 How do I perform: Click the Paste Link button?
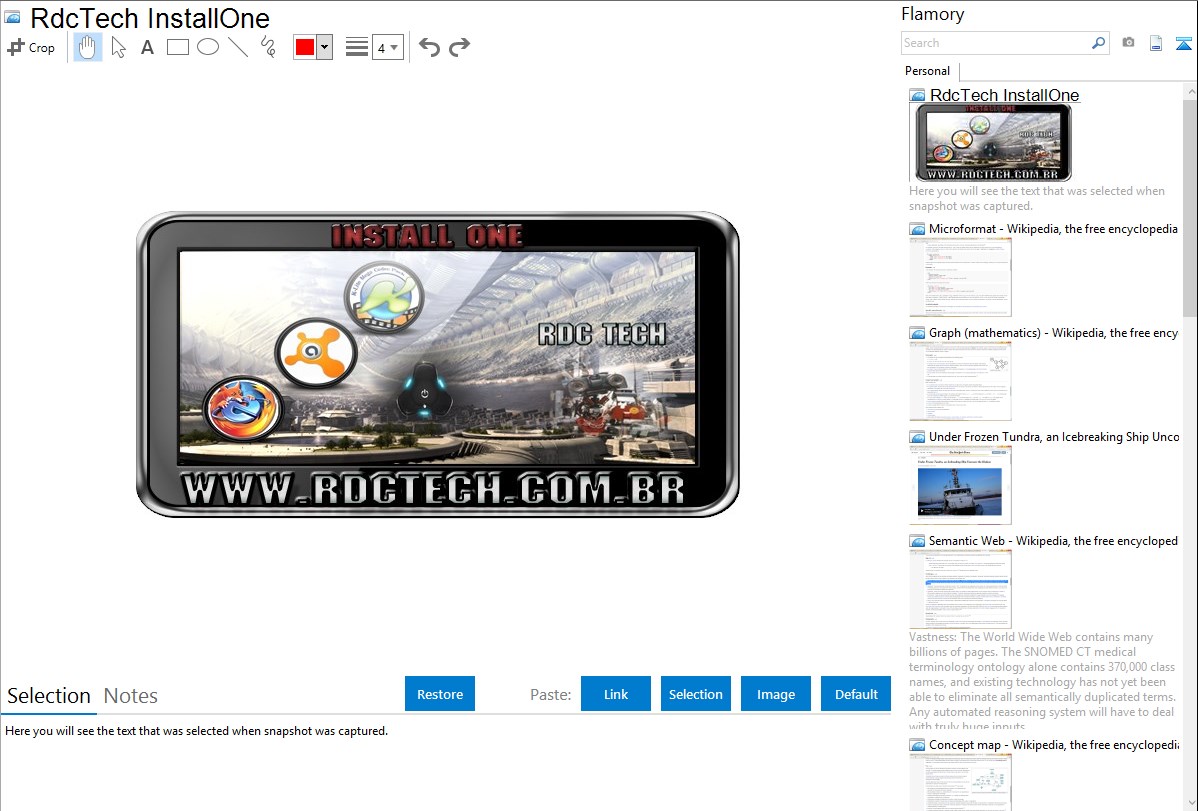pos(616,694)
